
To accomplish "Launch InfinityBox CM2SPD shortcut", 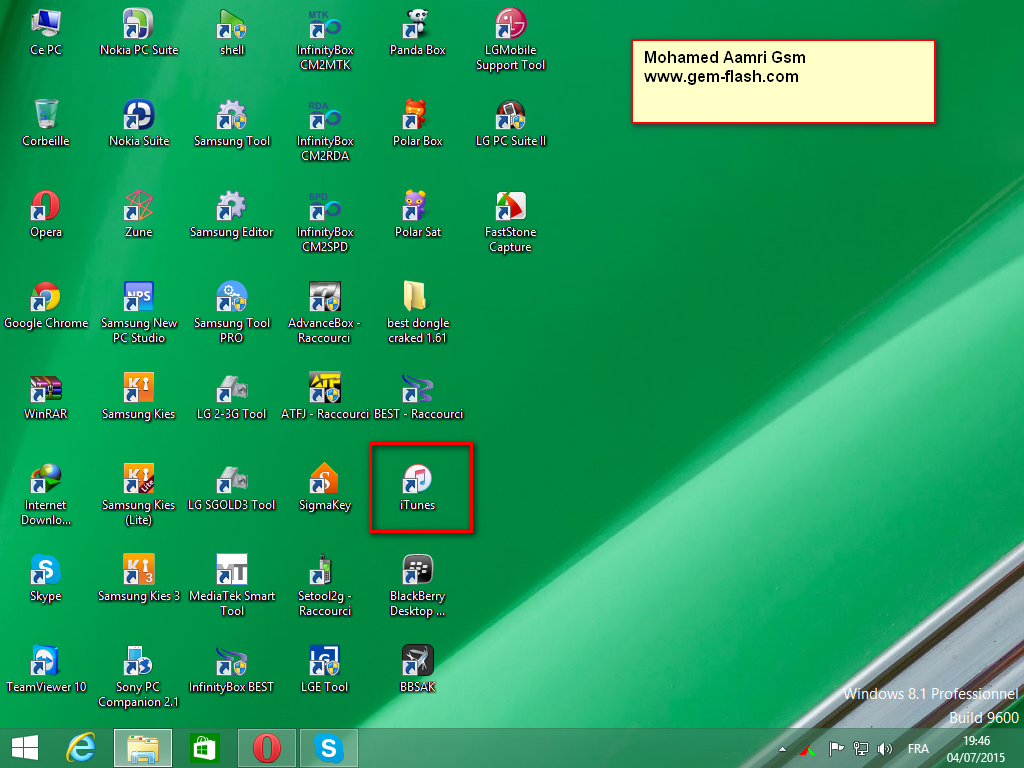I will pos(325,222).
